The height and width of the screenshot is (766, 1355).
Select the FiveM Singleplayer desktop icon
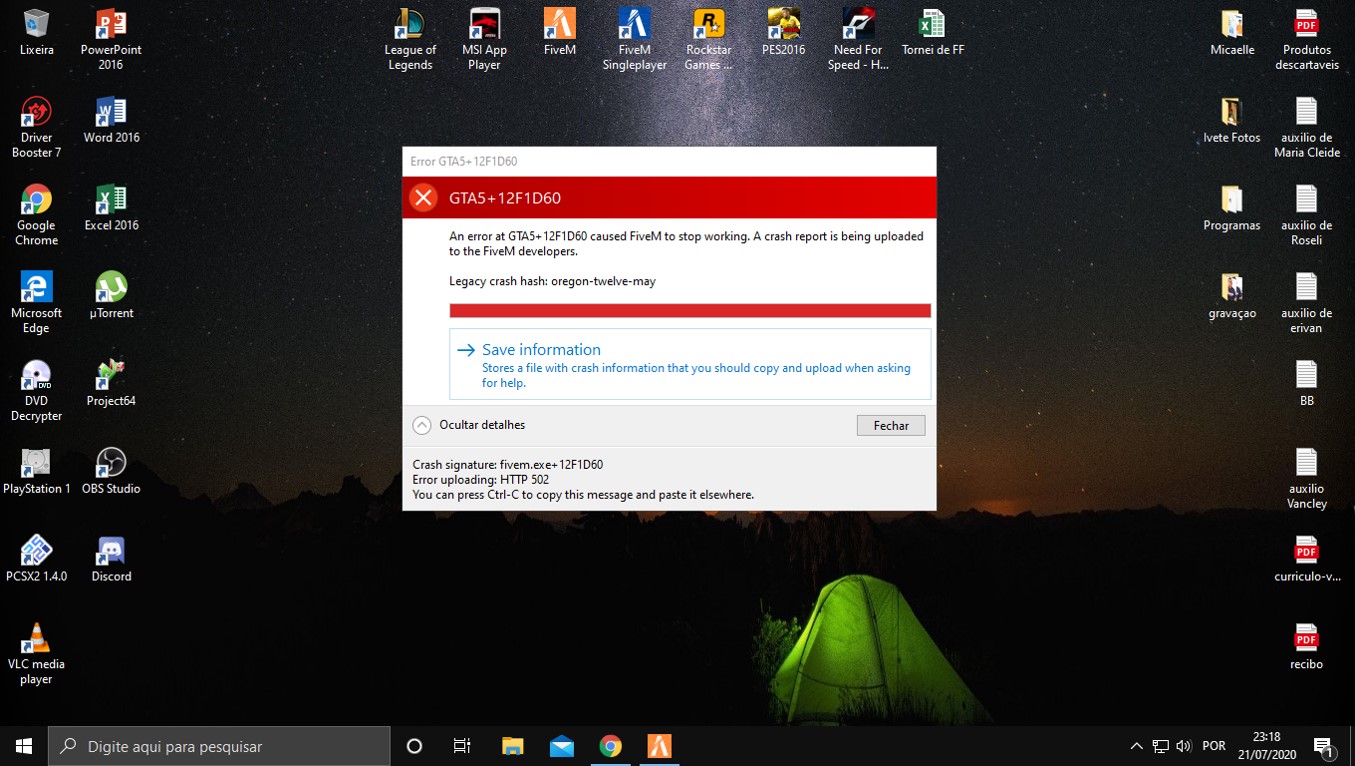(634, 39)
